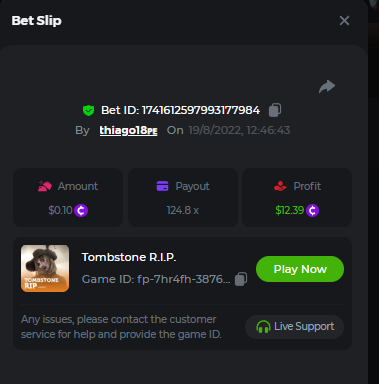Click the share arrow icon
This screenshot has width=379, height=384.
pyautogui.click(x=327, y=87)
